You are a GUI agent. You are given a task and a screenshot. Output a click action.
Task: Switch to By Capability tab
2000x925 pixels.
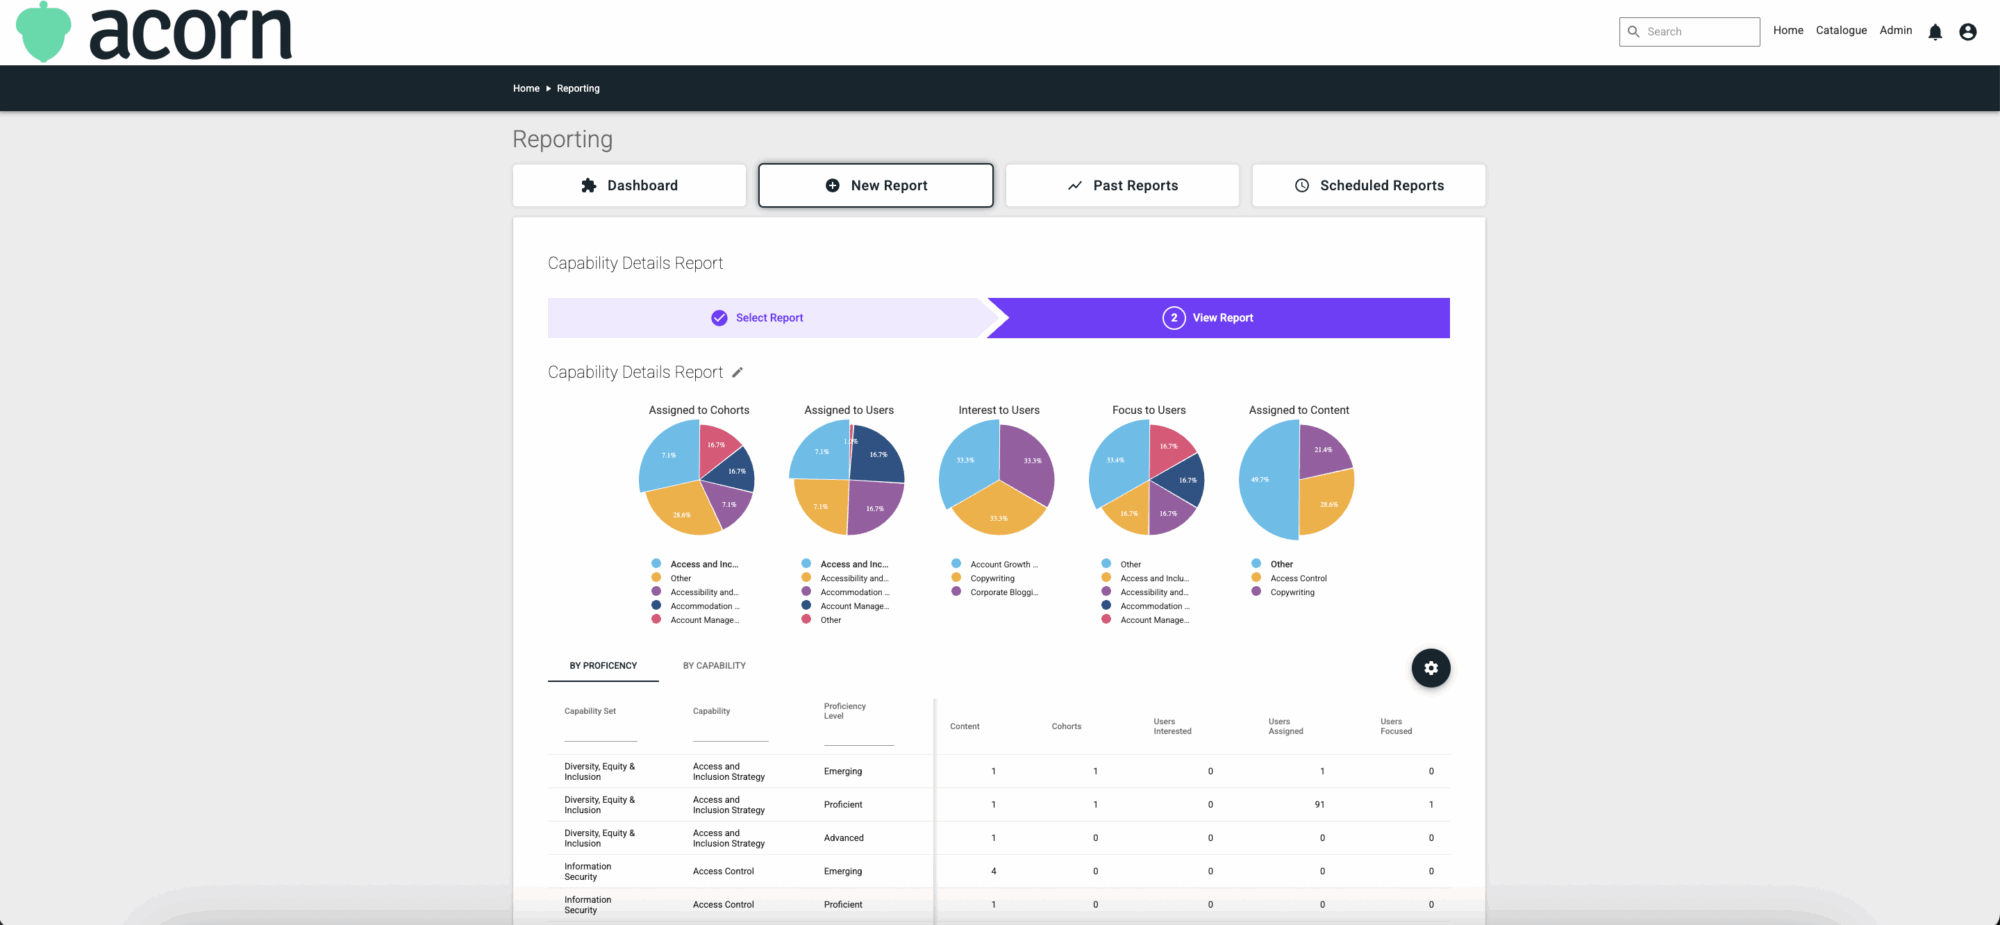coord(714,666)
